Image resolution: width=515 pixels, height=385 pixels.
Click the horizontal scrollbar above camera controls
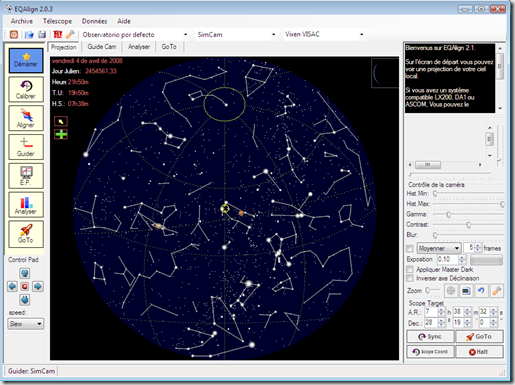tap(445, 165)
